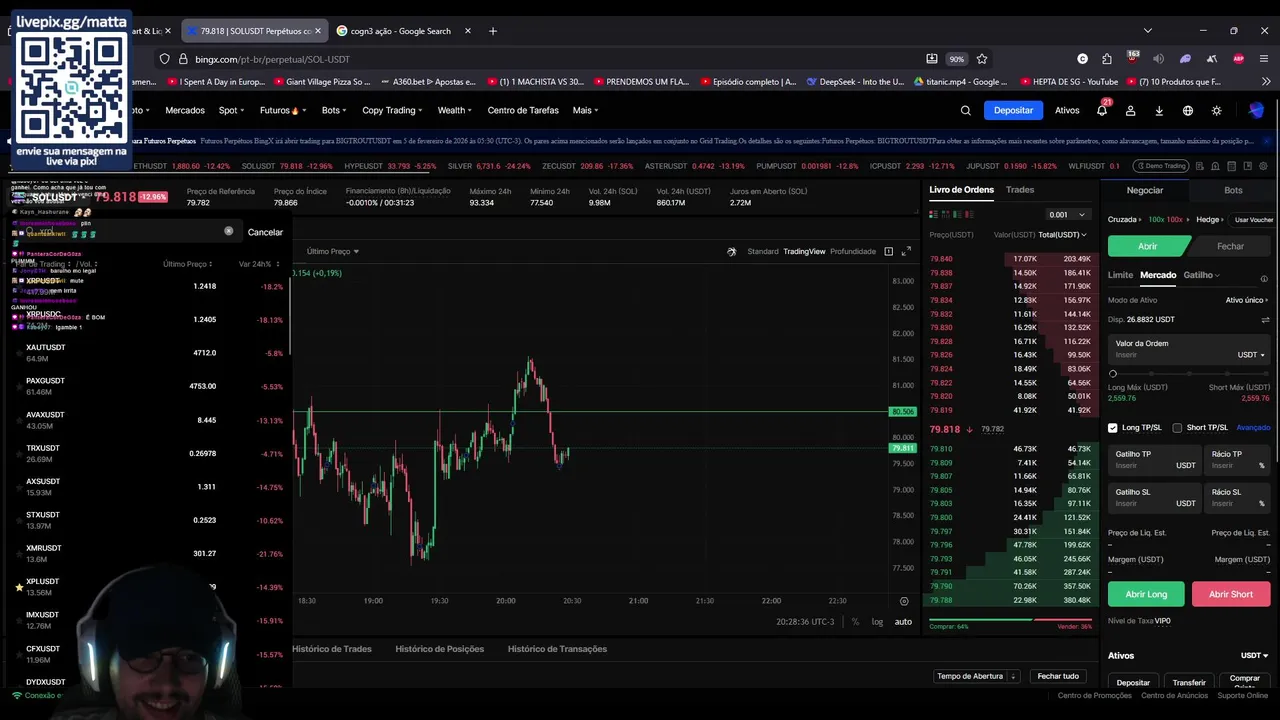Open the notifications bell icon
The height and width of the screenshot is (720, 1280).
(x=1102, y=110)
